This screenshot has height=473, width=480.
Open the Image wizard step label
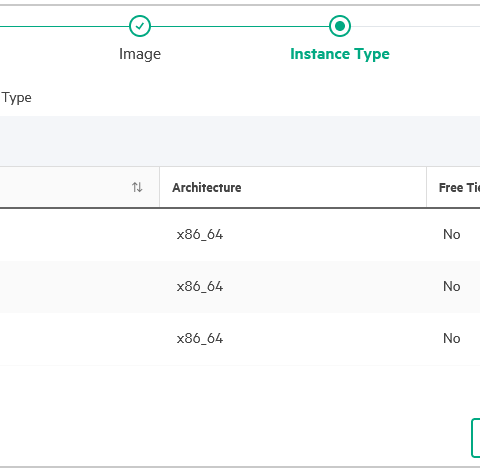(140, 54)
